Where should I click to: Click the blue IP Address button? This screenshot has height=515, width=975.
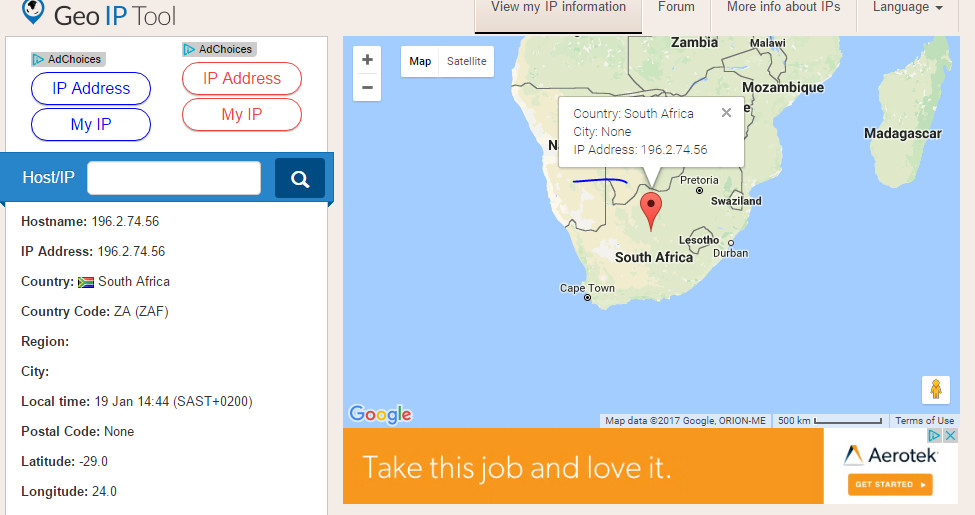point(91,88)
